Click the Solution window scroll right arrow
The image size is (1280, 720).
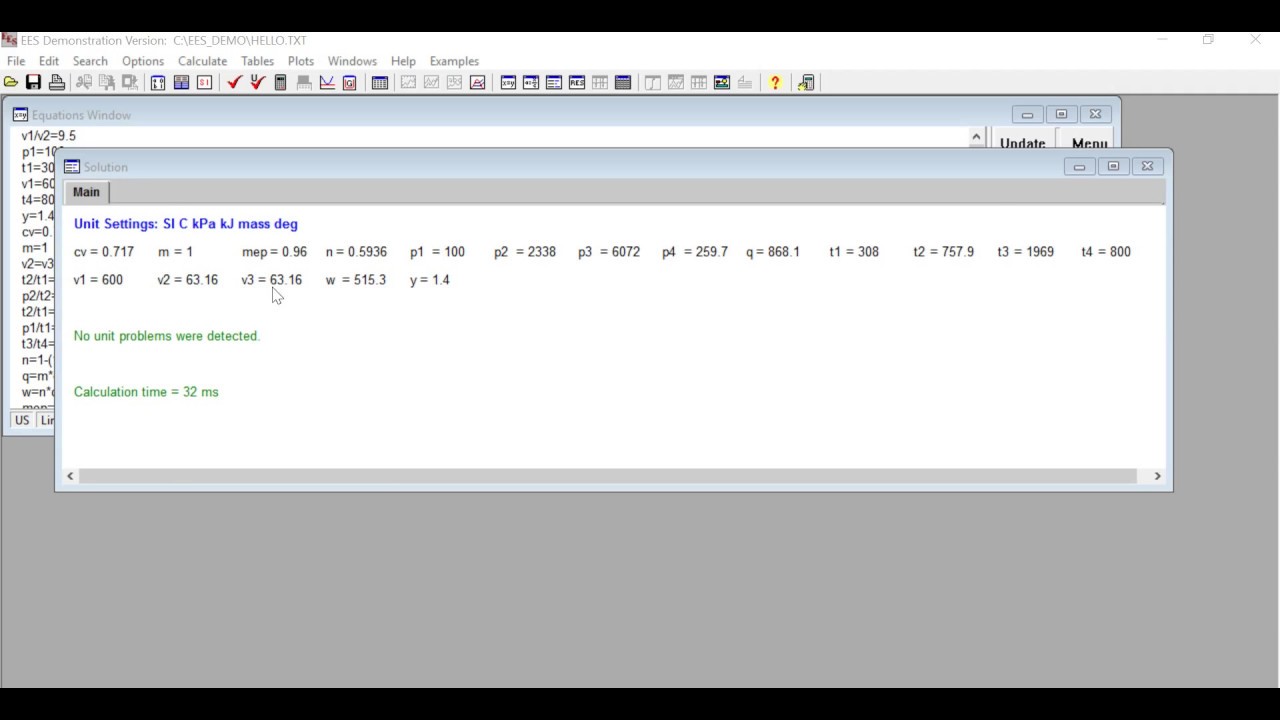1157,476
